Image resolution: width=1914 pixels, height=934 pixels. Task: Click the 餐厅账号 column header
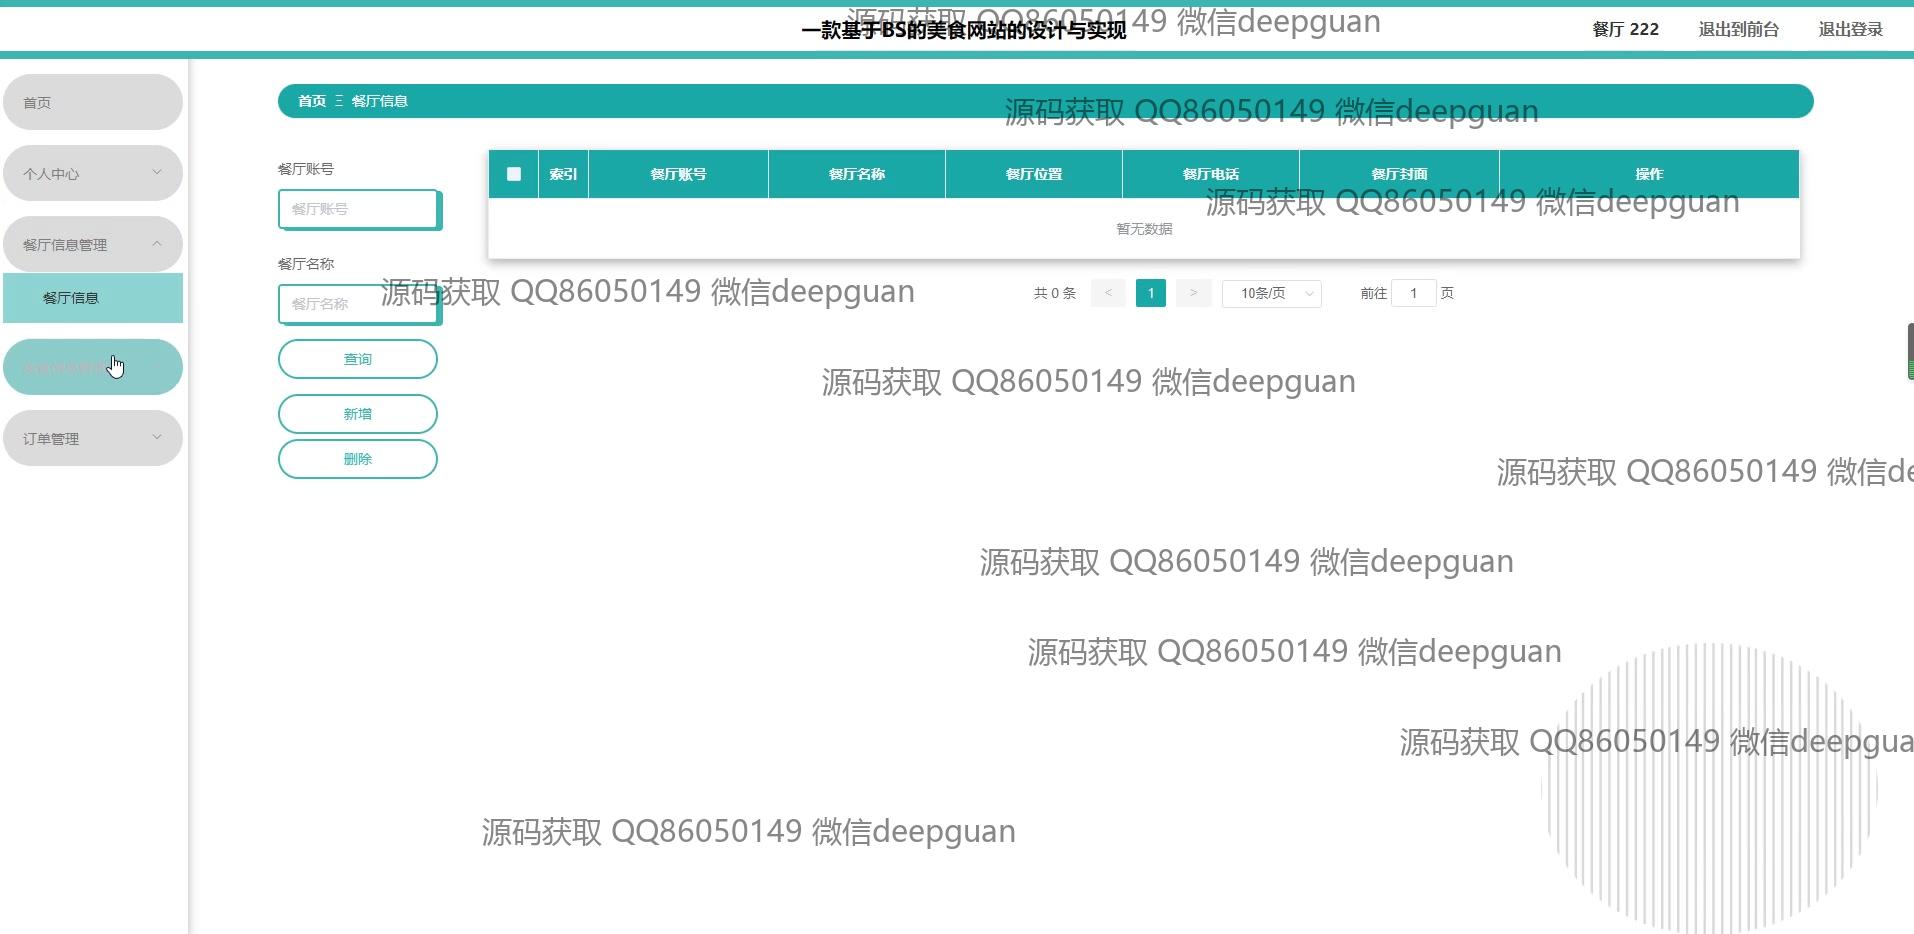678,174
